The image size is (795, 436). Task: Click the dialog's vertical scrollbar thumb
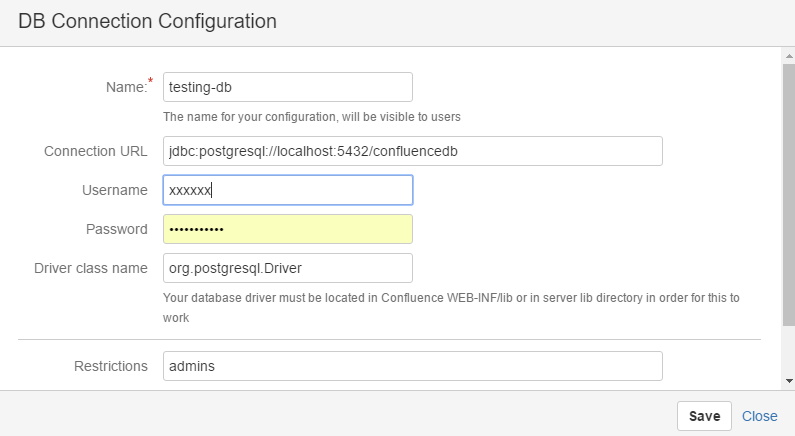tap(788, 190)
